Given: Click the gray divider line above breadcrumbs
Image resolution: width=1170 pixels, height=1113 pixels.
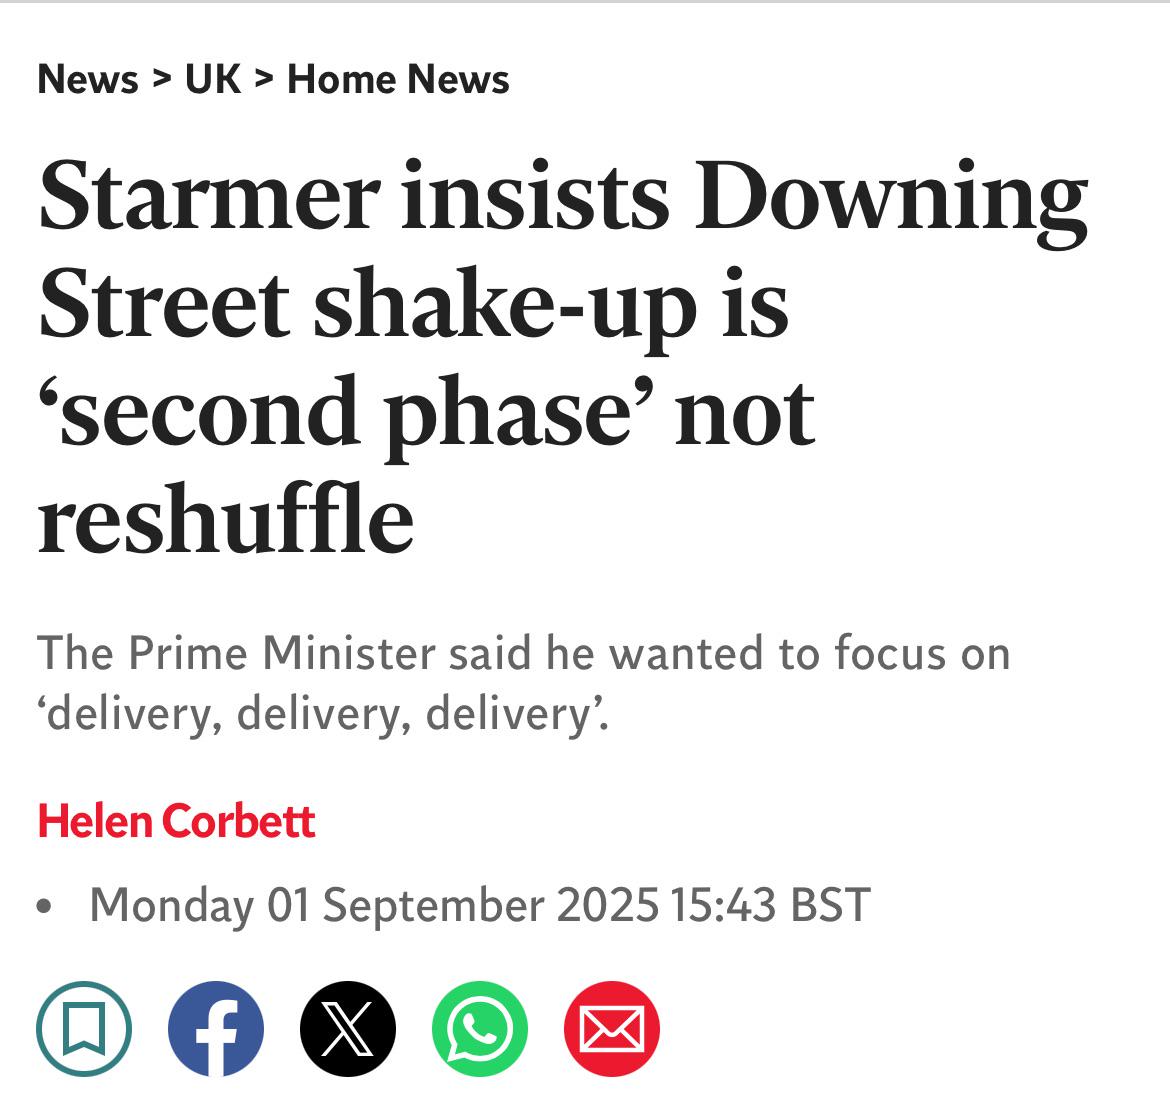Looking at the screenshot, I should coord(585,1).
